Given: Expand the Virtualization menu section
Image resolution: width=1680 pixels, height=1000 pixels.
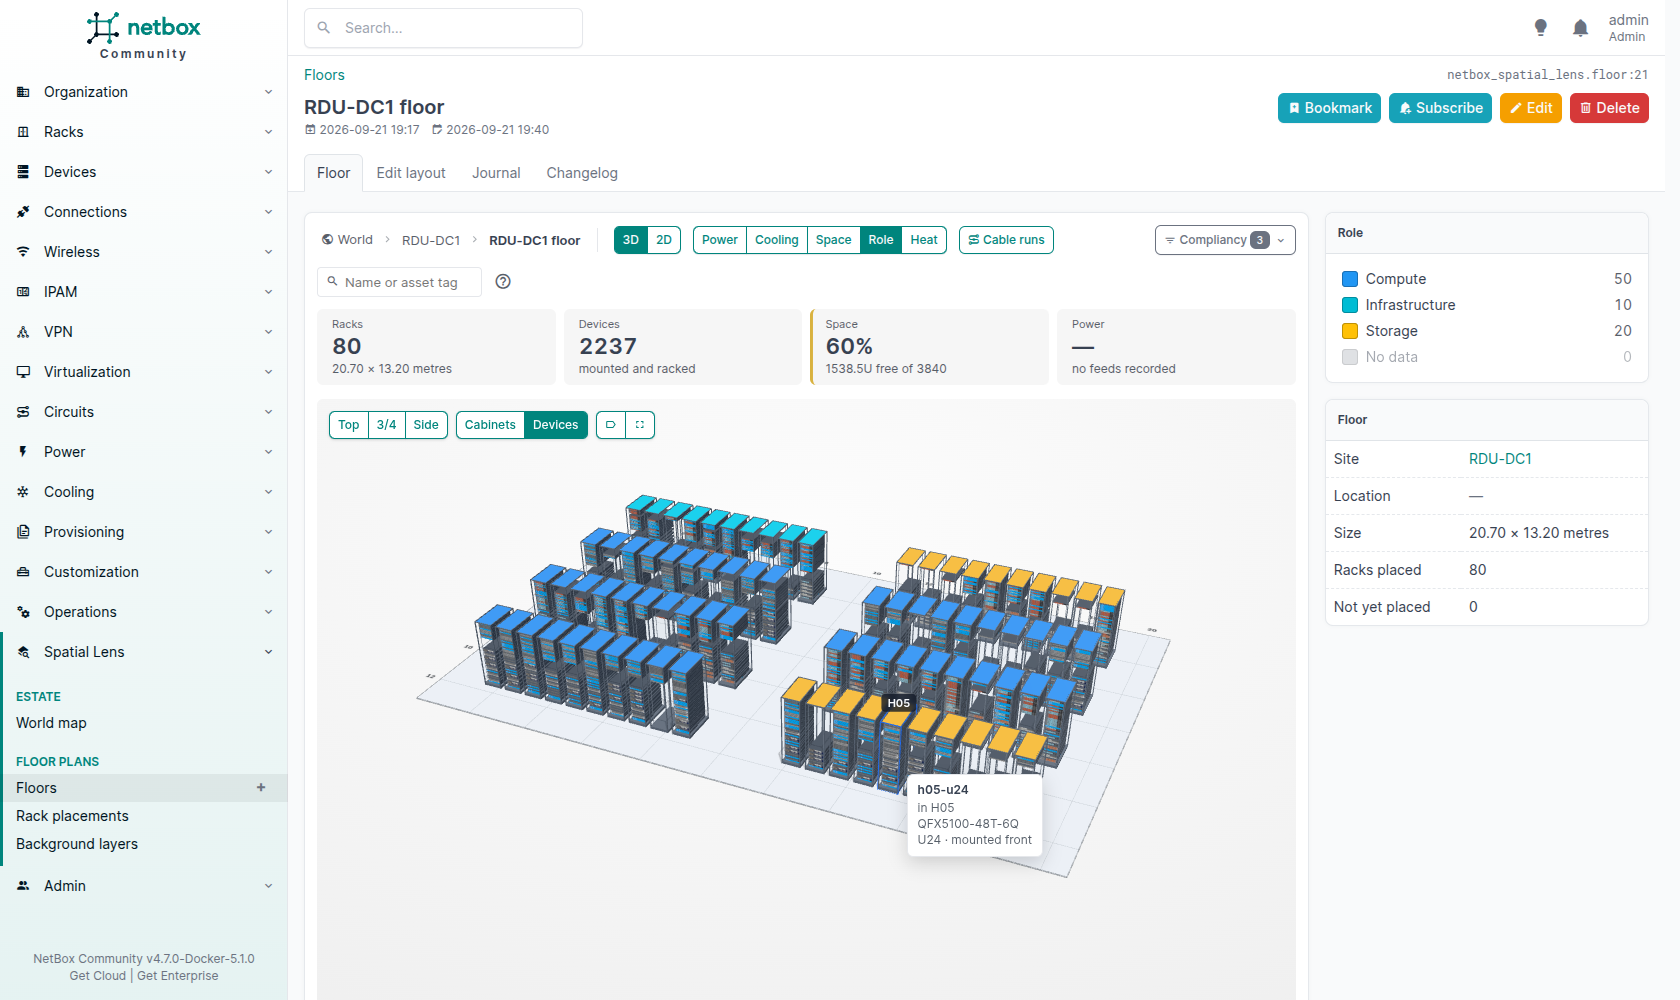Looking at the screenshot, I should coord(144,372).
